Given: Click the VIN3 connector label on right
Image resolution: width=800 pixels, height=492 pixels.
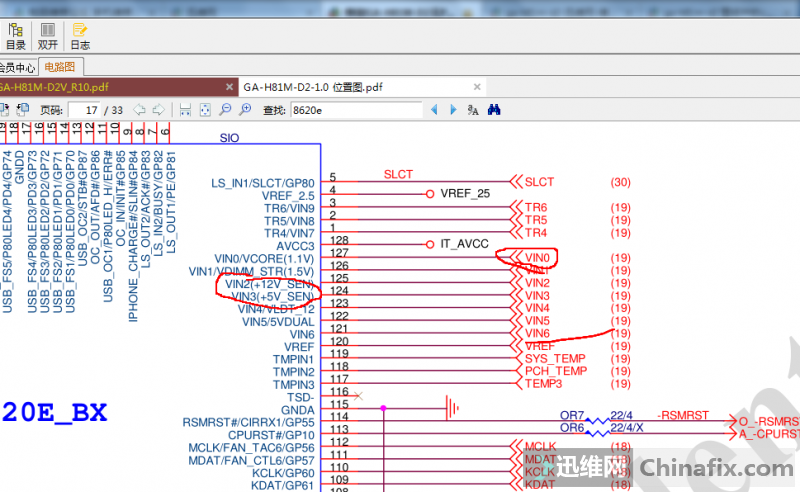Looking at the screenshot, I should coord(537,296).
